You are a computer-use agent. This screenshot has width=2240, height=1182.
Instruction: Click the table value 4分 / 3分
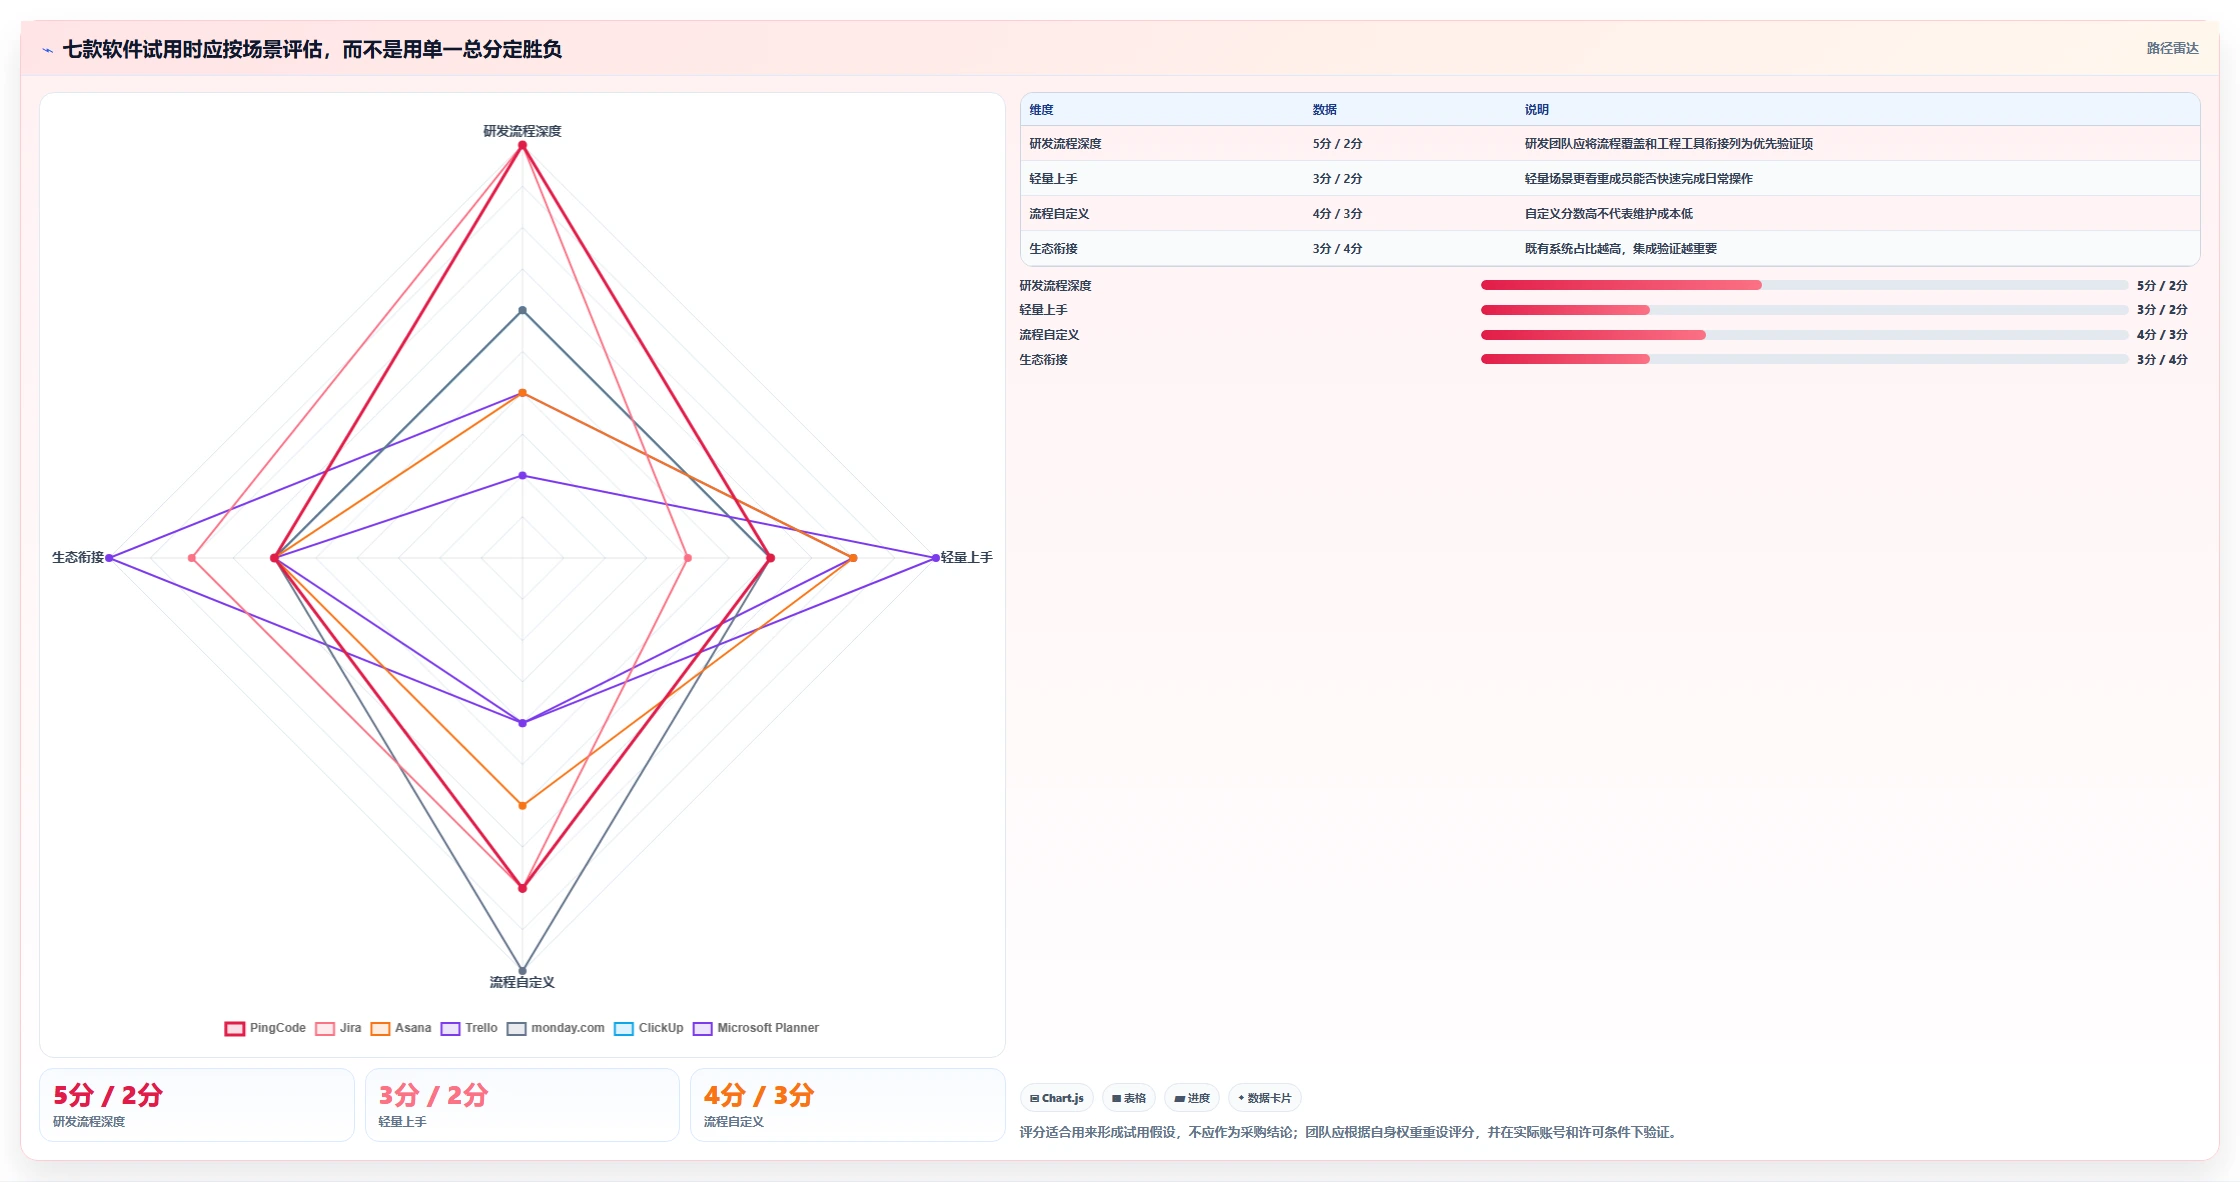(1337, 214)
